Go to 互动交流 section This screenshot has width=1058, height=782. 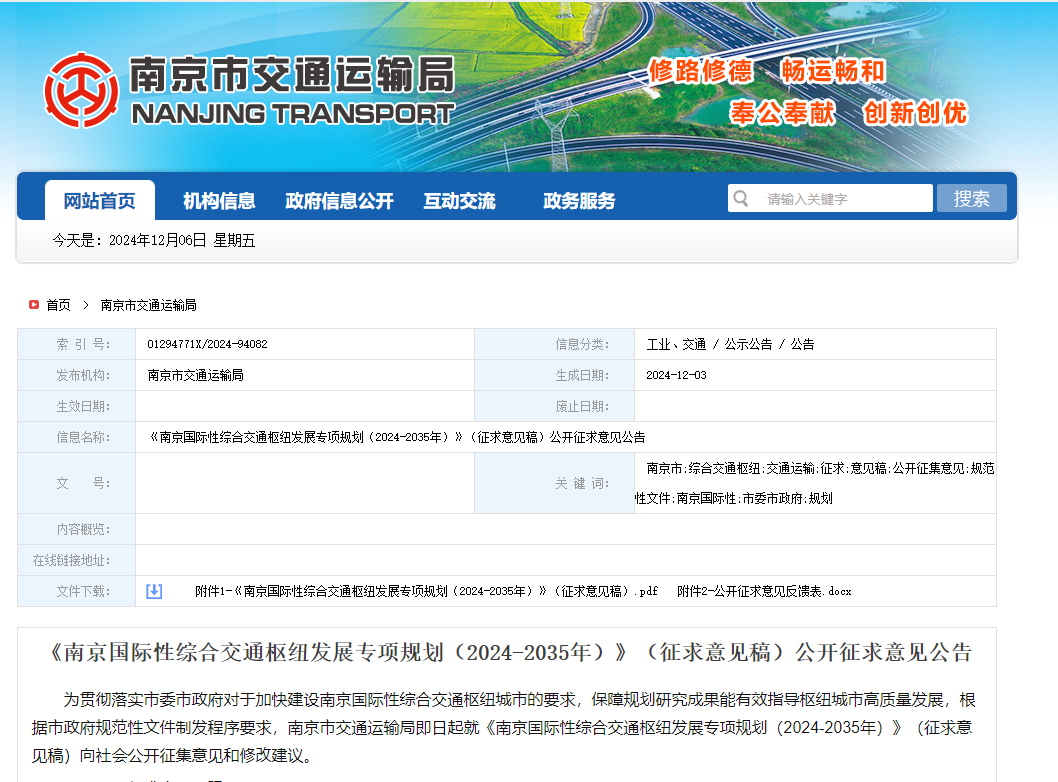(x=459, y=201)
